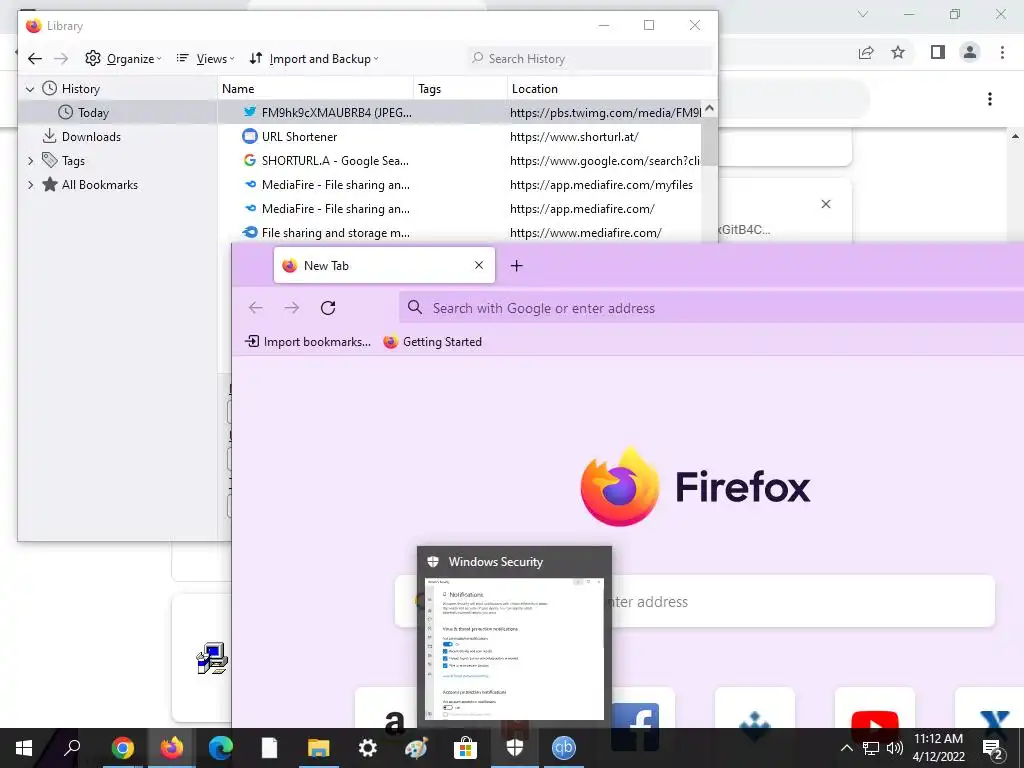Click Firefox icon in taskbar

[x=172, y=748]
